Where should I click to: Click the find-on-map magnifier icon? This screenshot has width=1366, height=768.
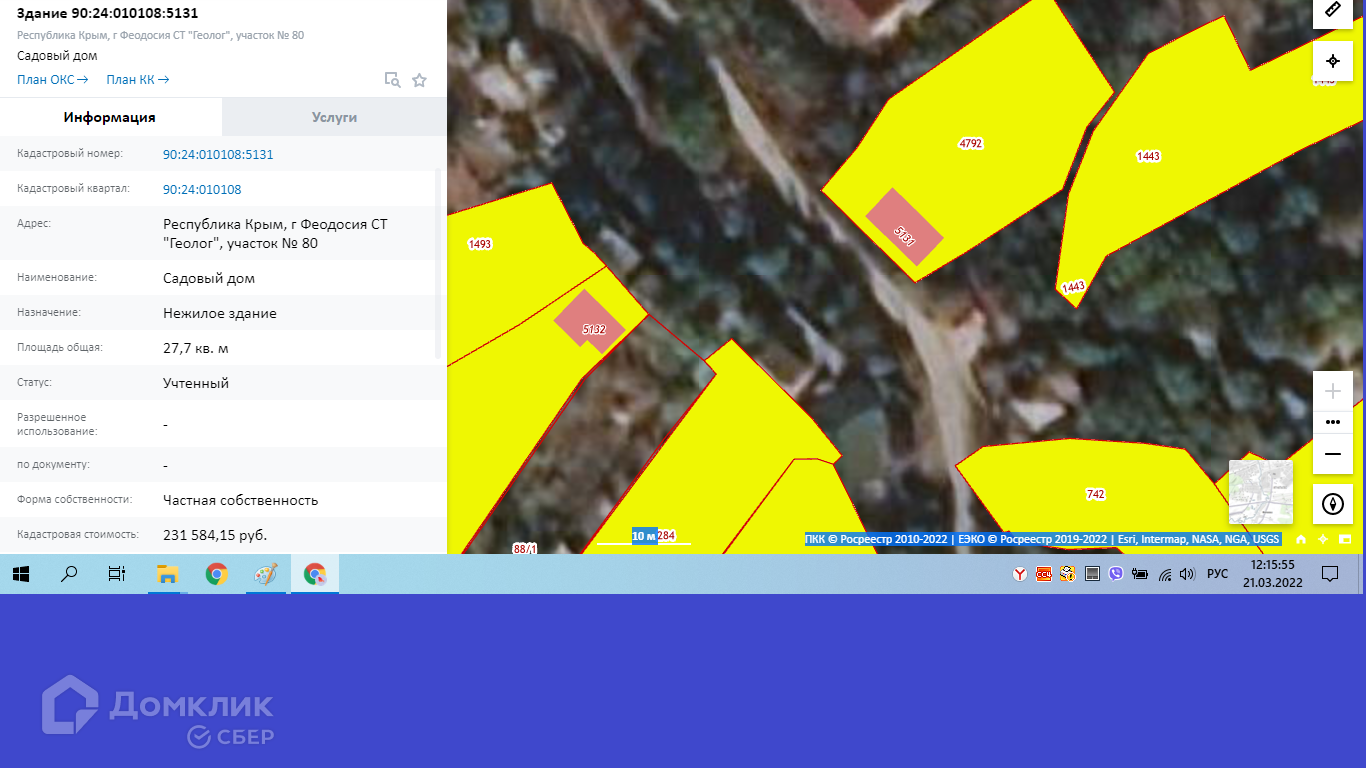coord(393,80)
